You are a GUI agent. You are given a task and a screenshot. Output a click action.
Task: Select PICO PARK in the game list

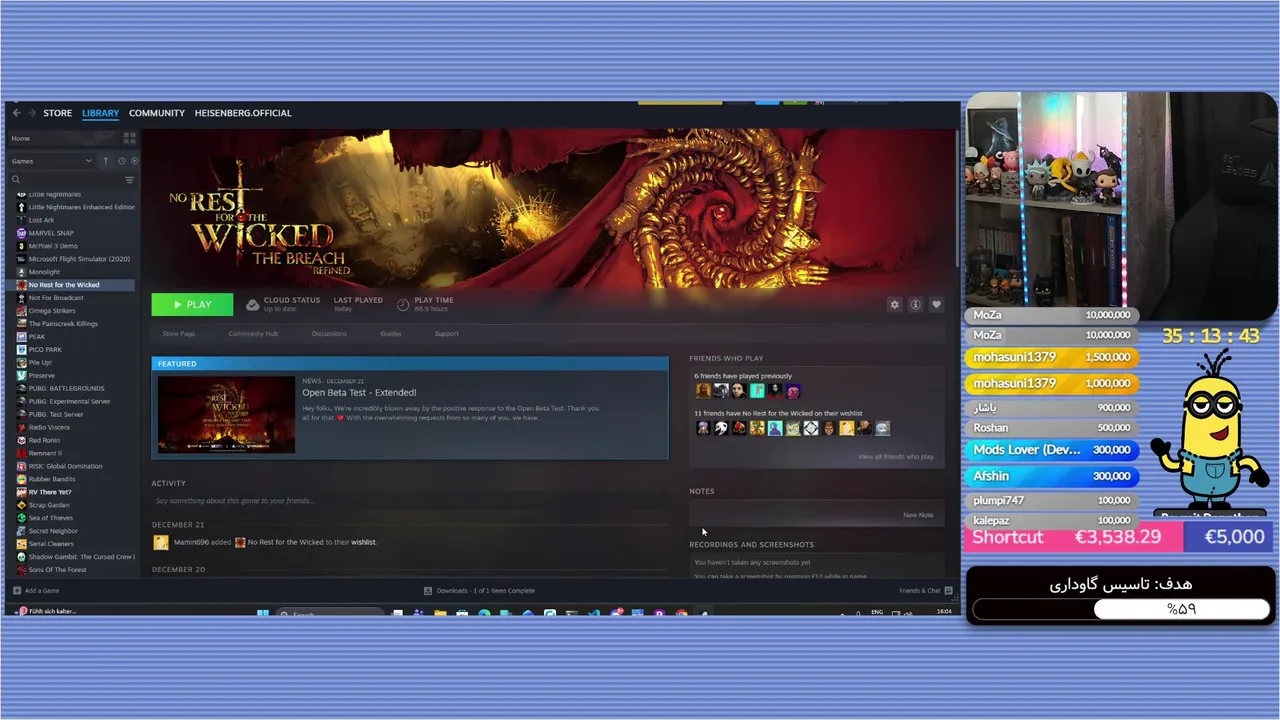point(45,350)
